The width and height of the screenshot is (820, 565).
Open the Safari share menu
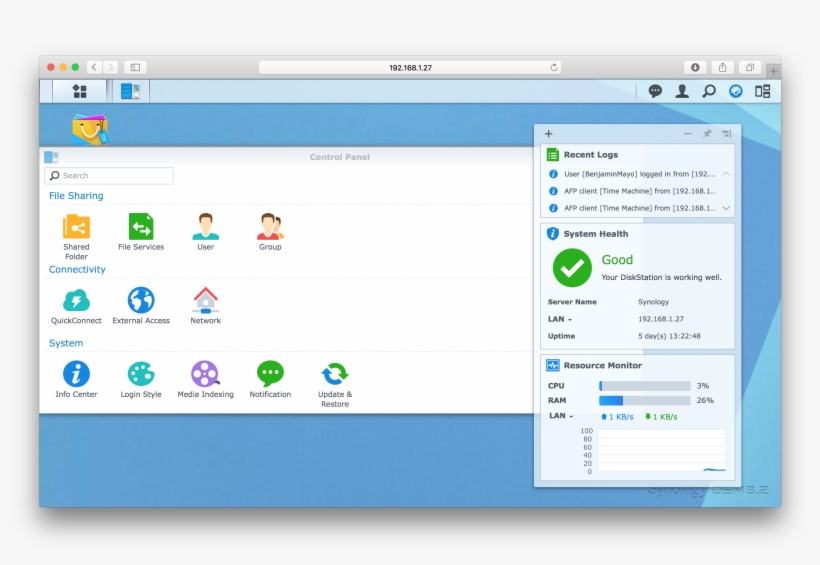(x=722, y=67)
